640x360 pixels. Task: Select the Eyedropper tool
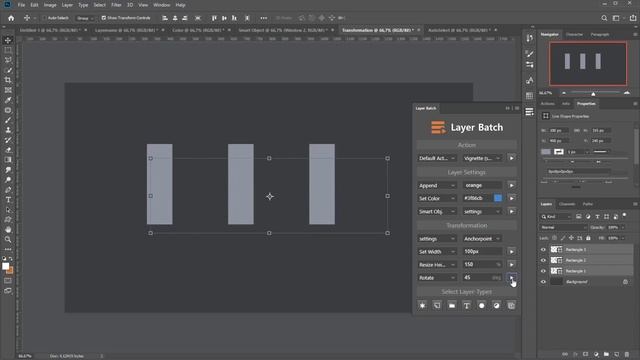pos(8,100)
